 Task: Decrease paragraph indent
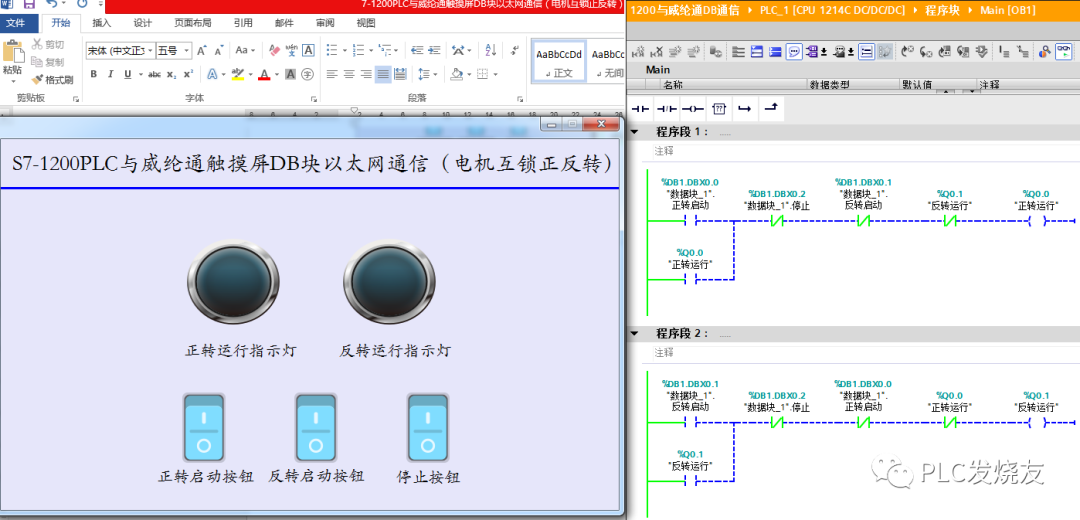click(x=417, y=50)
